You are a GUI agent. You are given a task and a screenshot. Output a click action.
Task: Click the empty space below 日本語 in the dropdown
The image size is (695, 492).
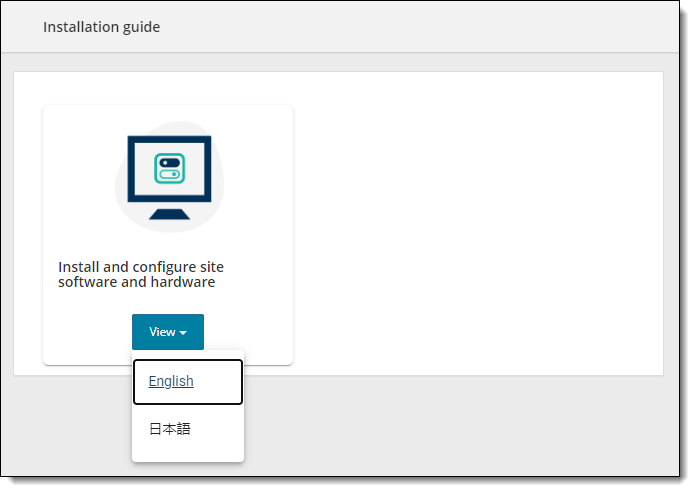point(188,453)
